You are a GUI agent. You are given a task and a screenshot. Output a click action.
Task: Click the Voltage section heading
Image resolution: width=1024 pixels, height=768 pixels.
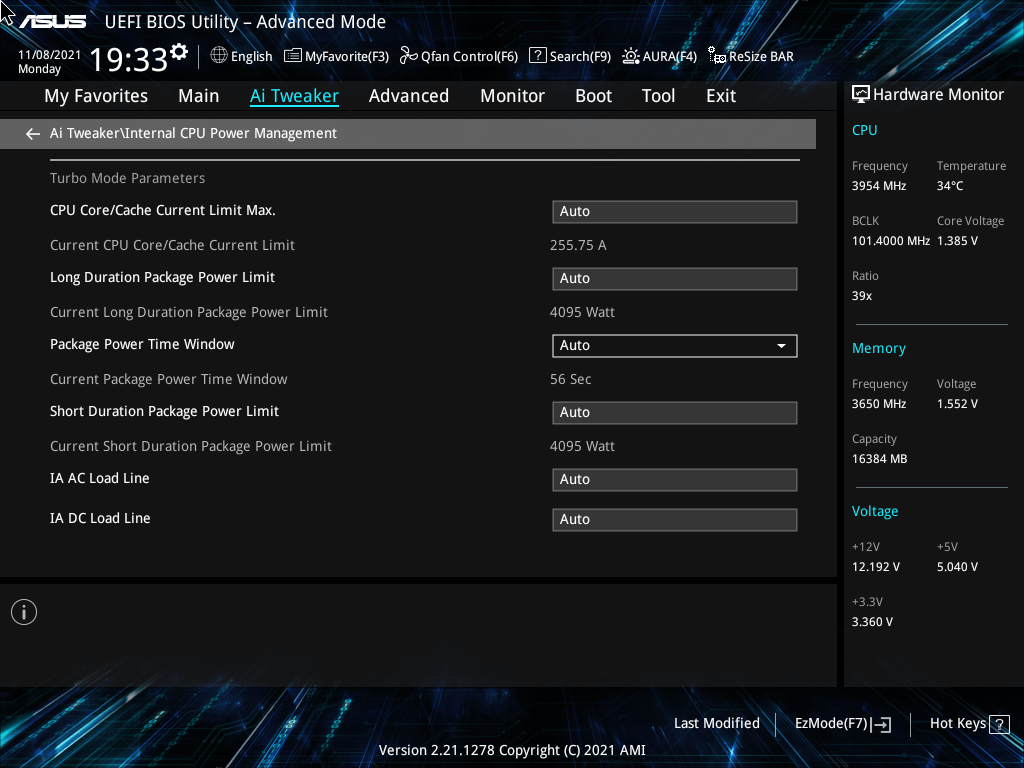point(874,511)
